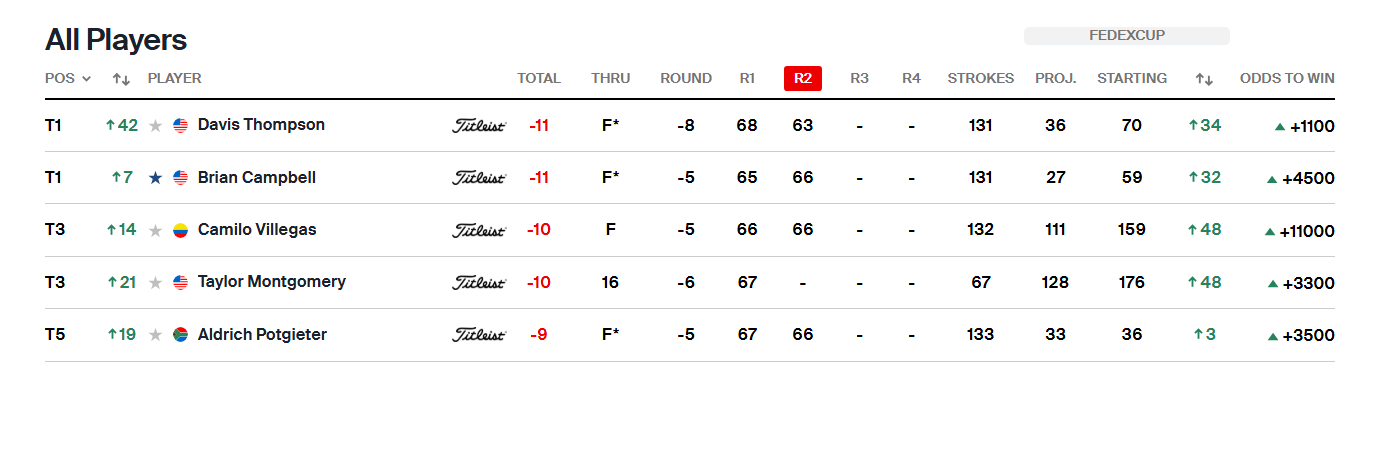Toggle favorite star for Davis Thompson
1378x449 pixels.
[x=155, y=126]
